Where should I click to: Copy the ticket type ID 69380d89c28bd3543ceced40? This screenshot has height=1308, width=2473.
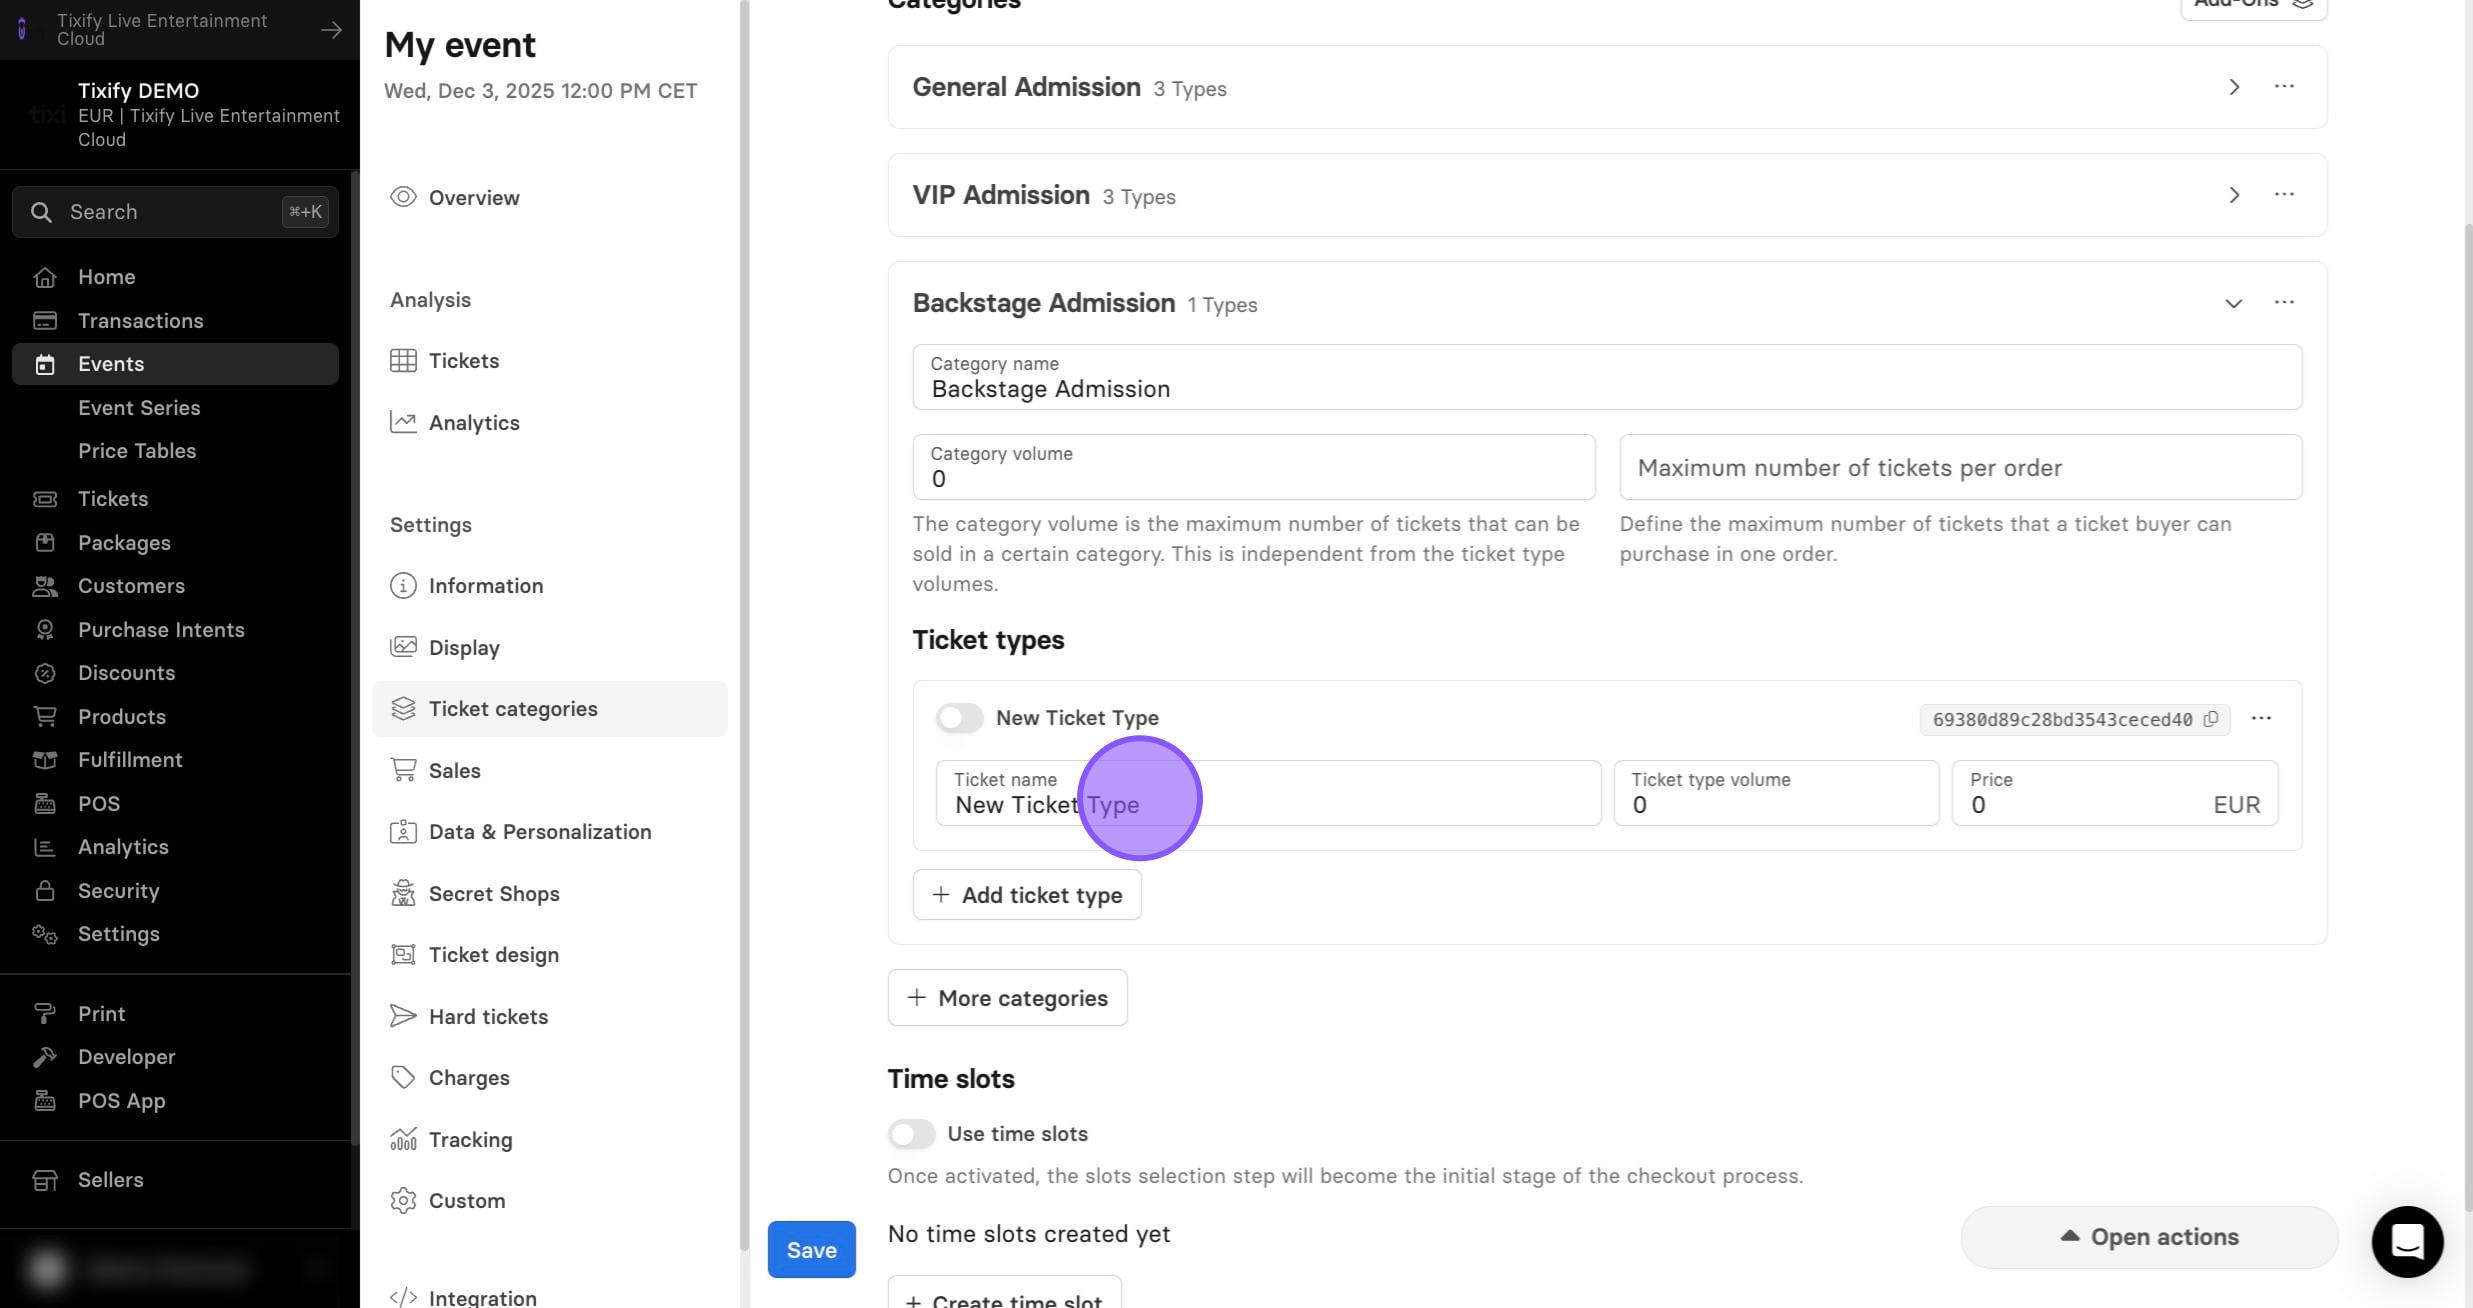2210,719
